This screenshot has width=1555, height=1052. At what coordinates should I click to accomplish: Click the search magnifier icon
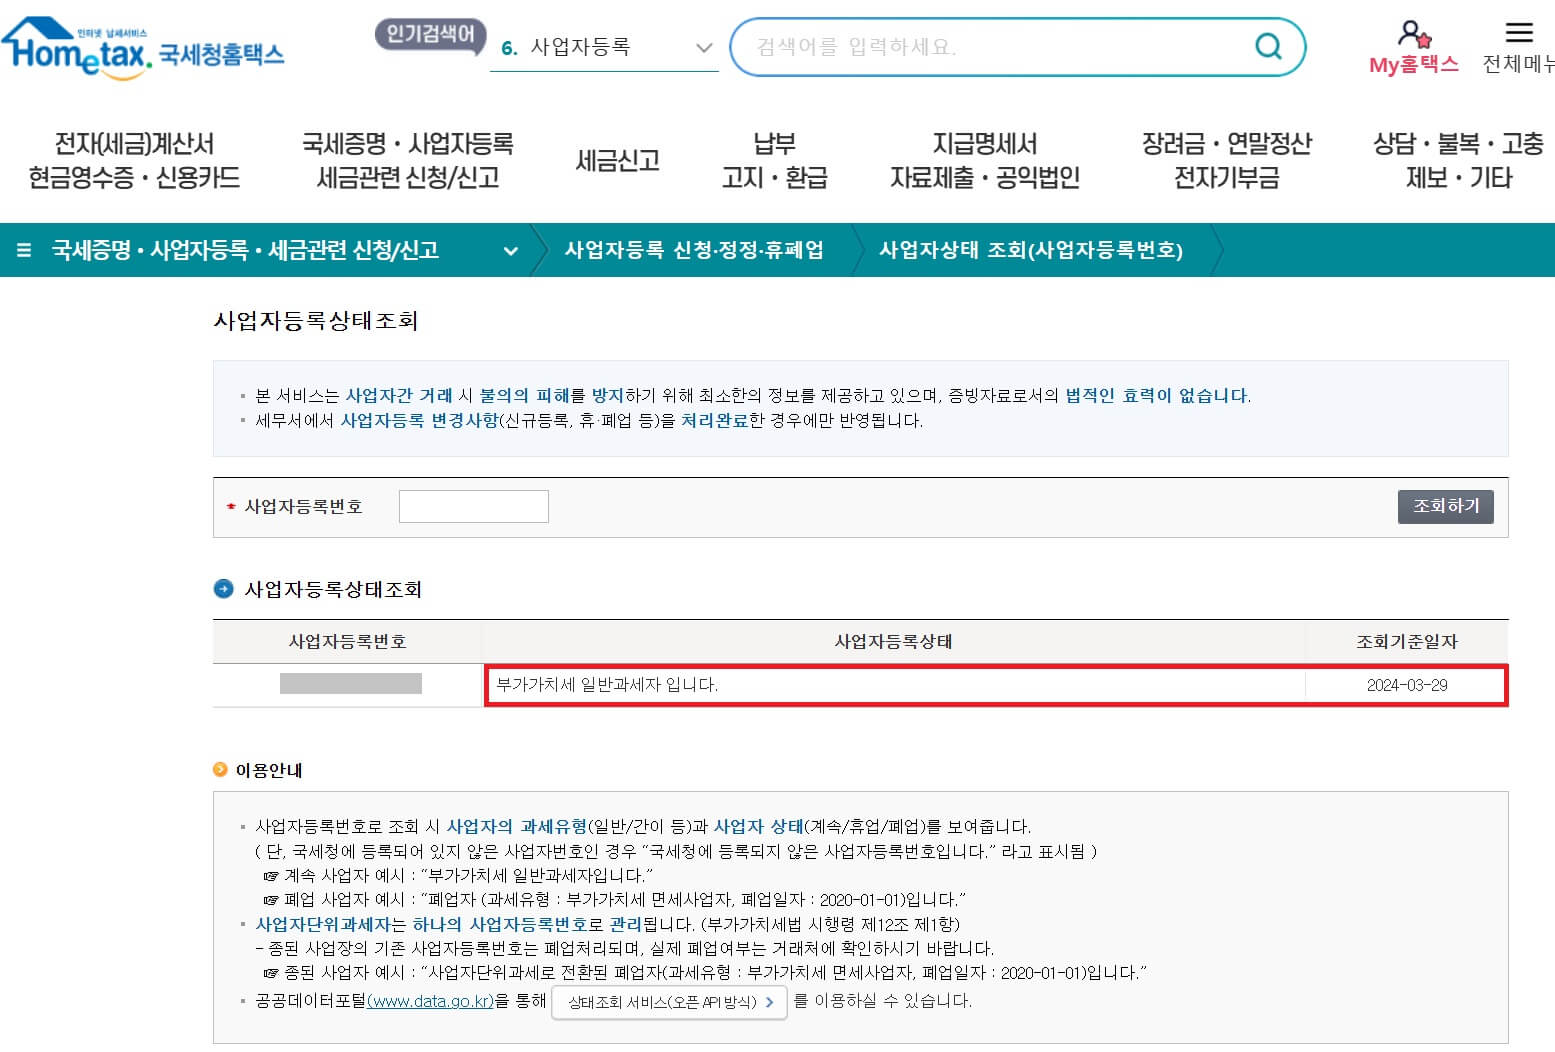pyautogui.click(x=1267, y=45)
